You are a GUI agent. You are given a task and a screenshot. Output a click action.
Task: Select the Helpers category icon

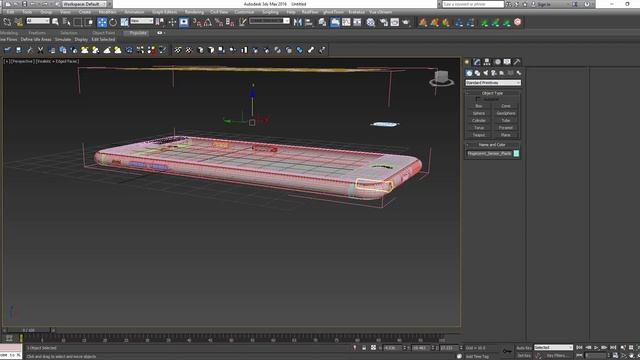click(502, 73)
